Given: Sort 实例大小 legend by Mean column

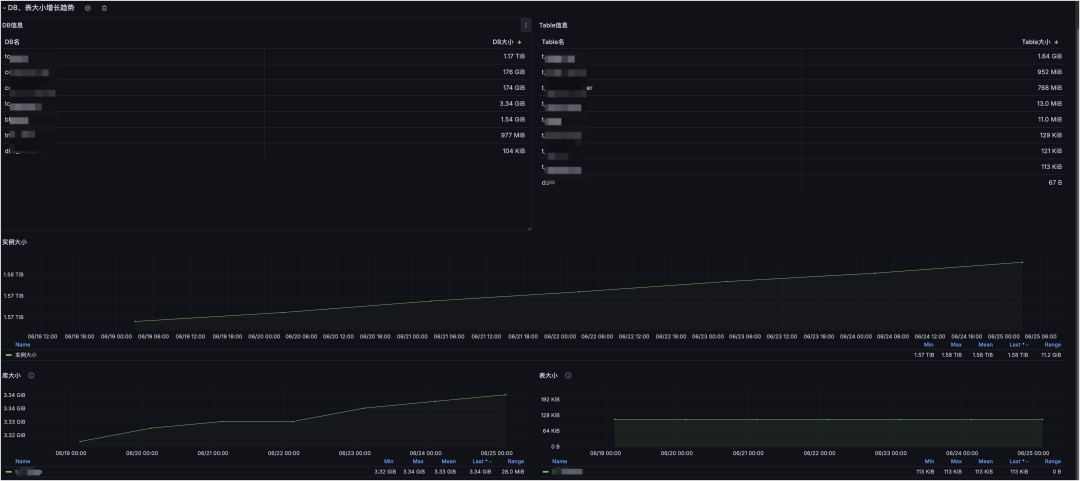Looking at the screenshot, I should (x=986, y=345).
